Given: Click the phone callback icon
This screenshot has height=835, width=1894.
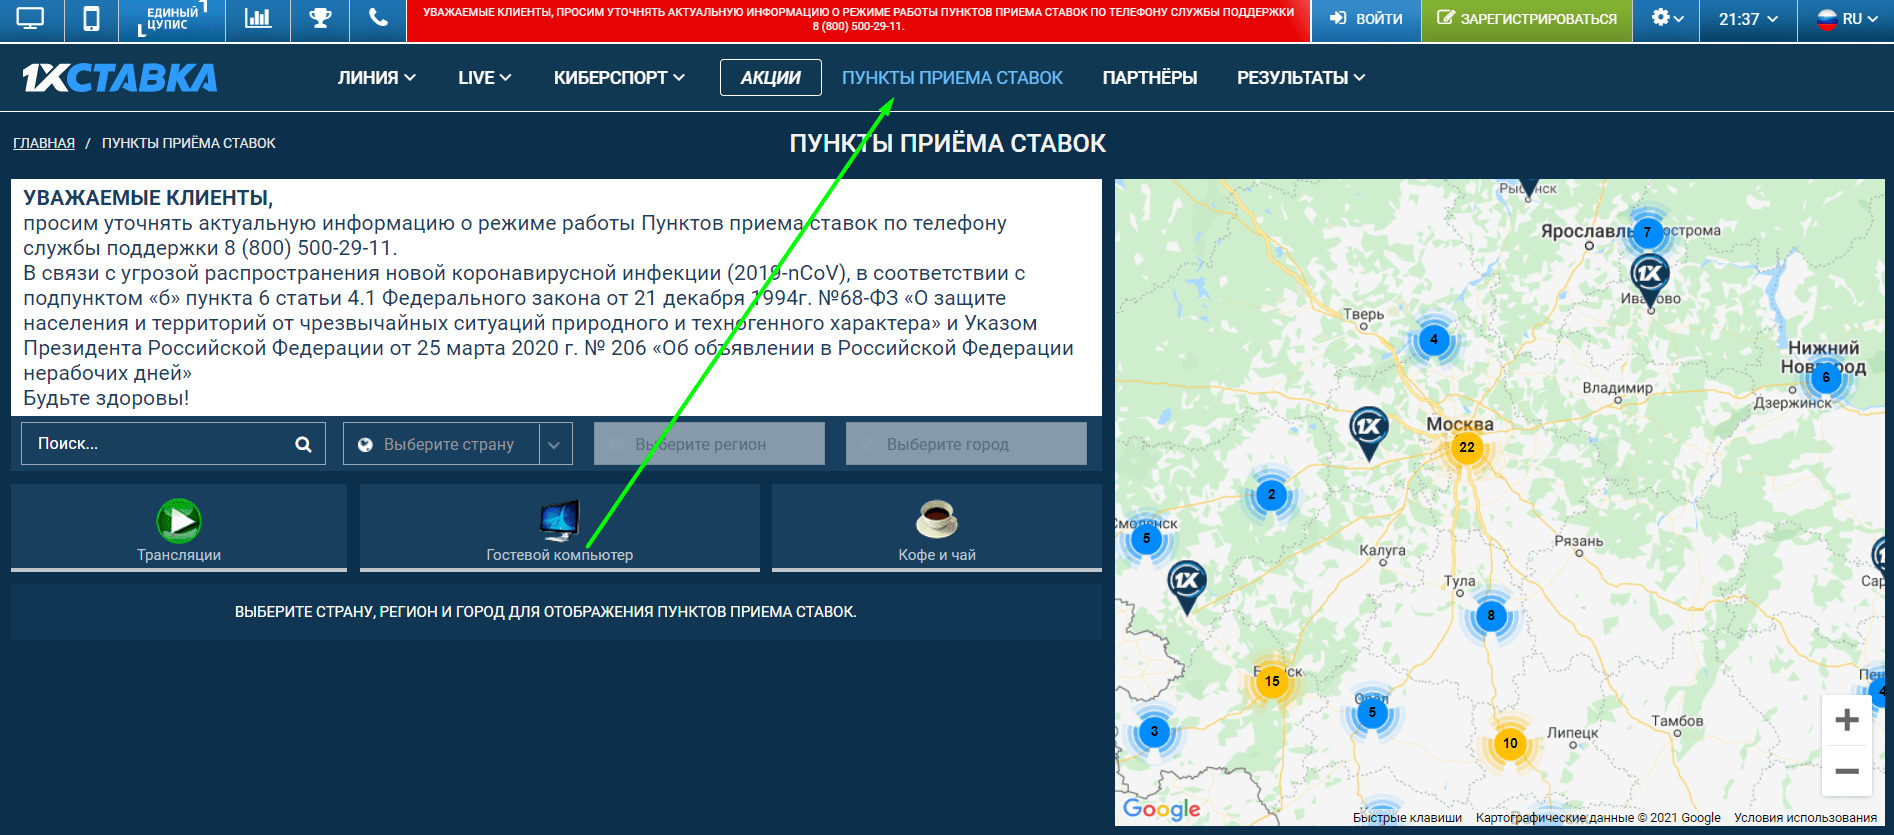Looking at the screenshot, I should point(378,19).
